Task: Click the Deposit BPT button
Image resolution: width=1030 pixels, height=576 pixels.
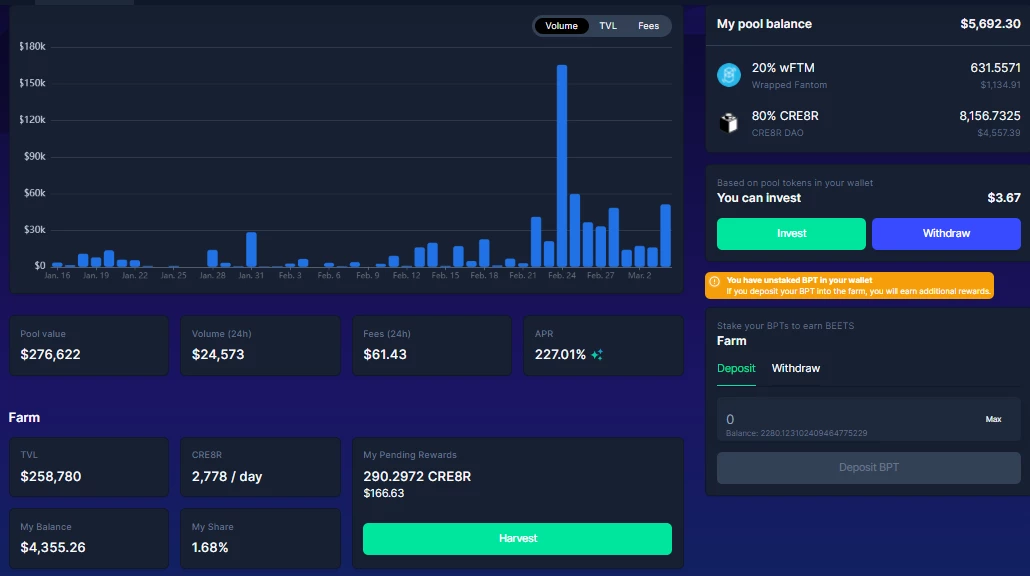Action: tap(868, 468)
